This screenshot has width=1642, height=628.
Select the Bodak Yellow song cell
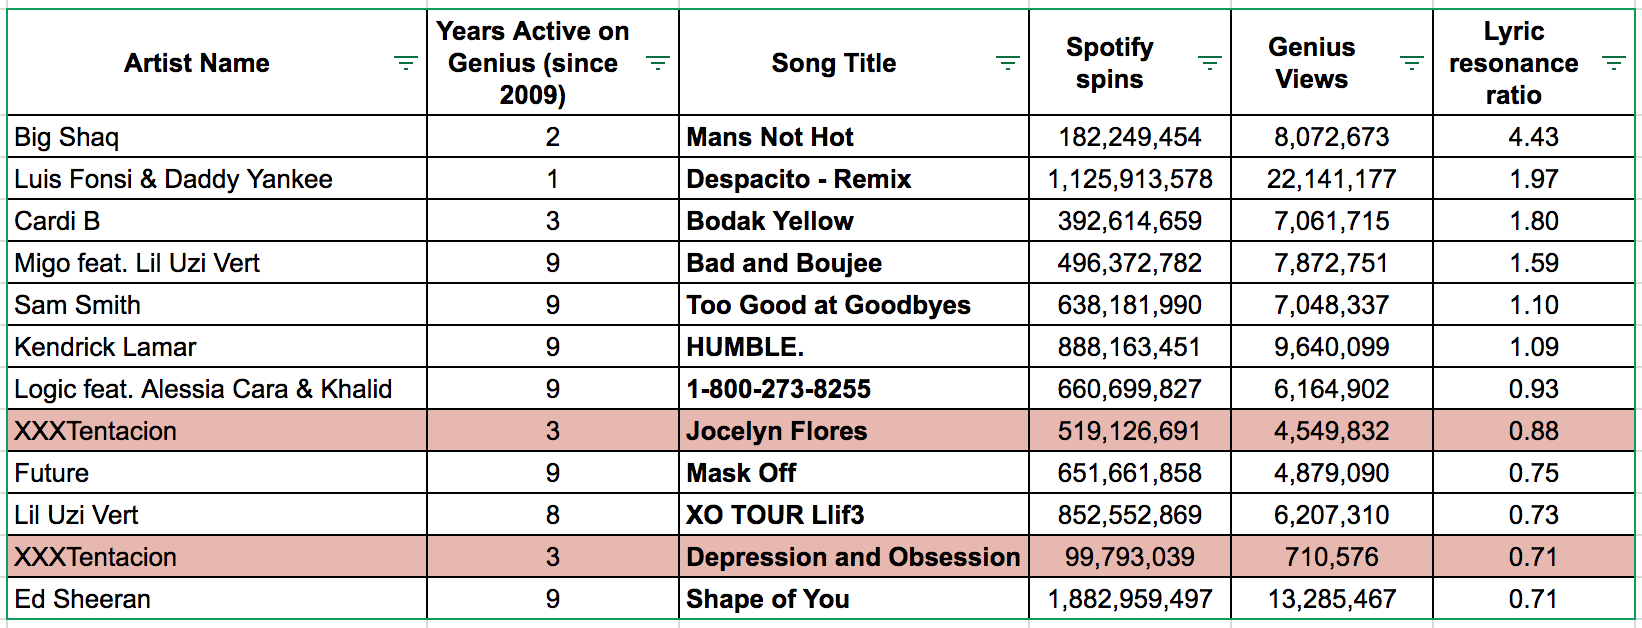click(x=854, y=220)
